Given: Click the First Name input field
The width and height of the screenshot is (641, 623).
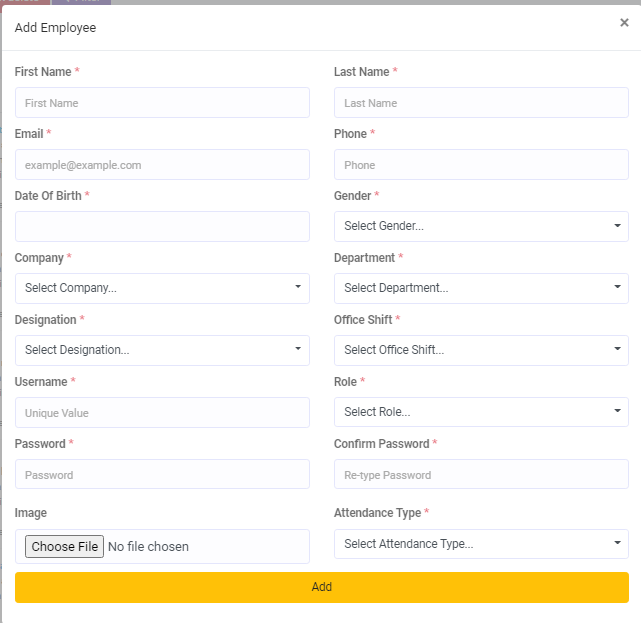Looking at the screenshot, I should (162, 103).
